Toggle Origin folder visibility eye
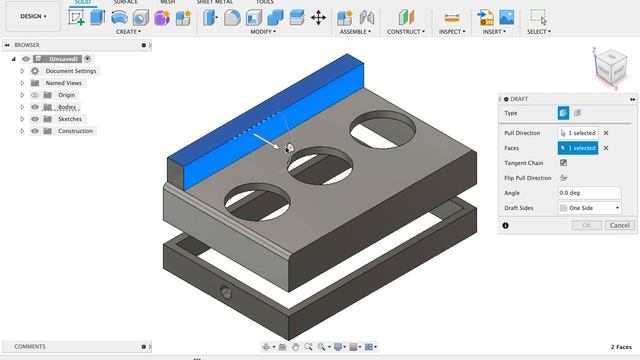 coord(35,95)
